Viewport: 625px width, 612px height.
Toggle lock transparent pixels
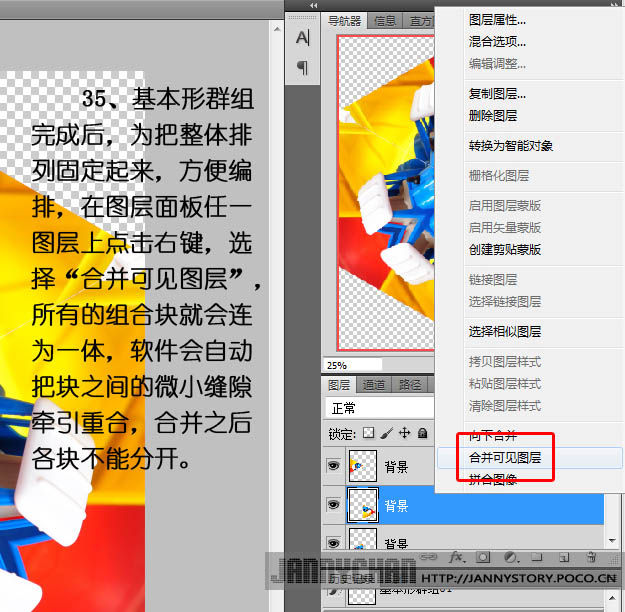368,434
